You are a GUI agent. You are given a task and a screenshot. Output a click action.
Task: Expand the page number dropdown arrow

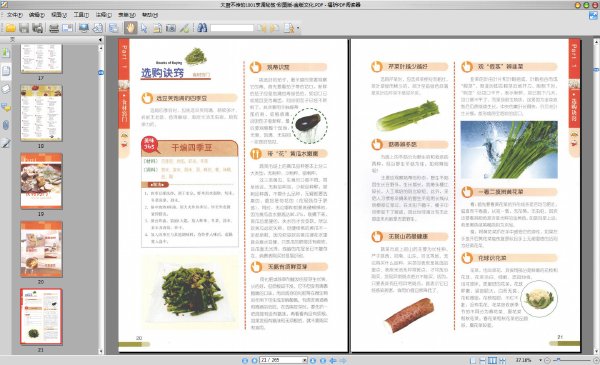(x=305, y=360)
